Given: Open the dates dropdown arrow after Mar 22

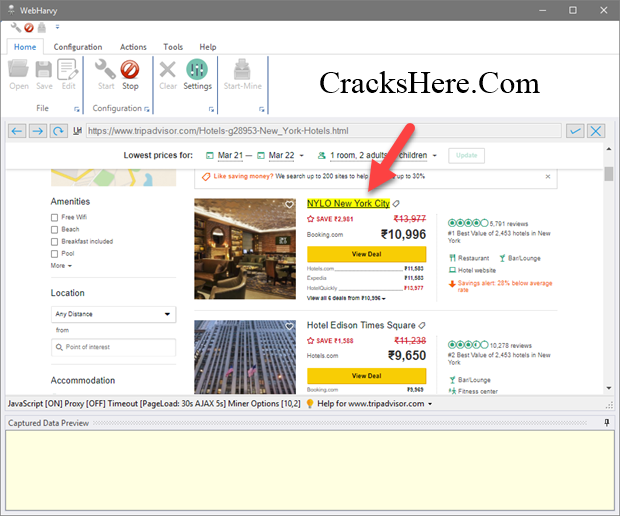Looking at the screenshot, I should 302,156.
